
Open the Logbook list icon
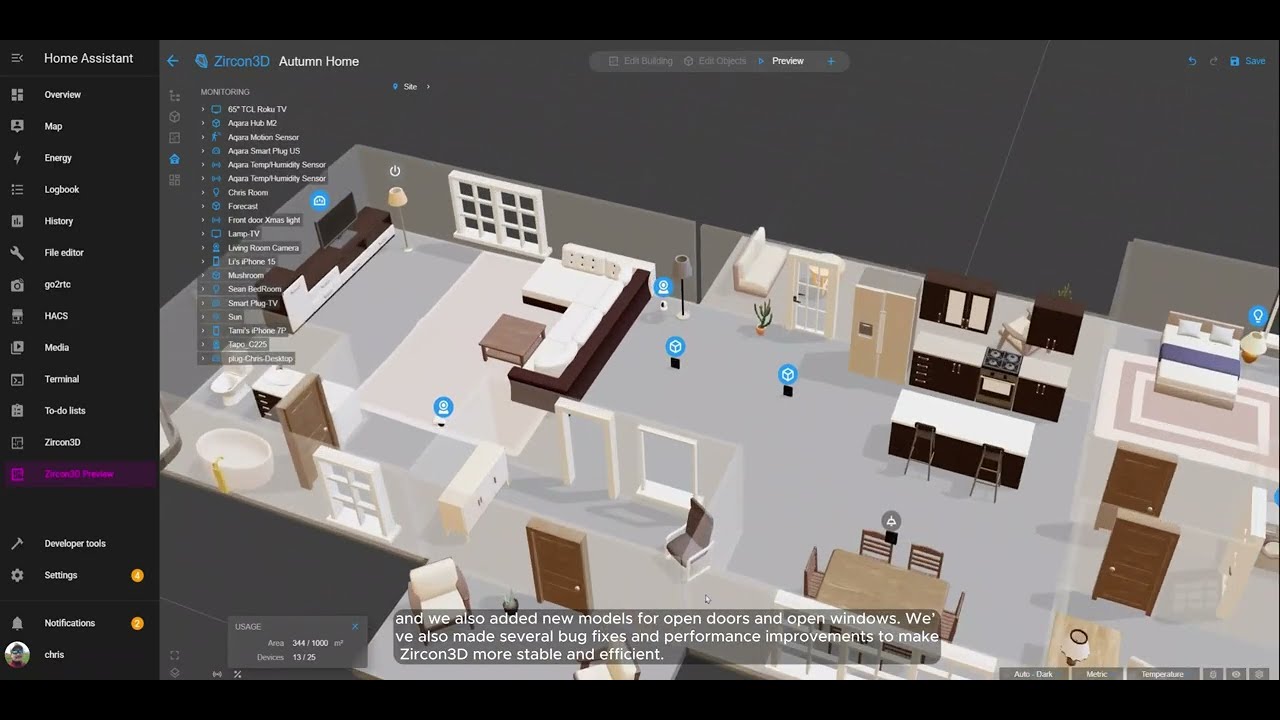[17, 190]
